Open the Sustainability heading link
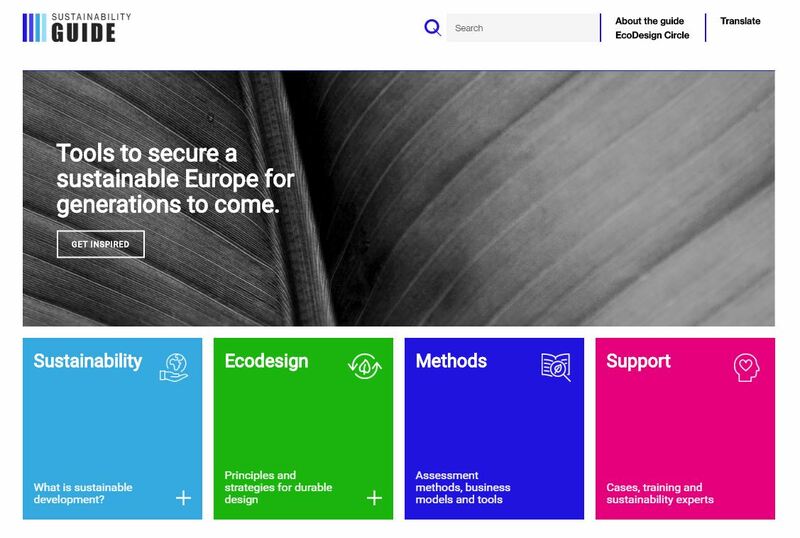This screenshot has height=538, width=800. coord(88,361)
